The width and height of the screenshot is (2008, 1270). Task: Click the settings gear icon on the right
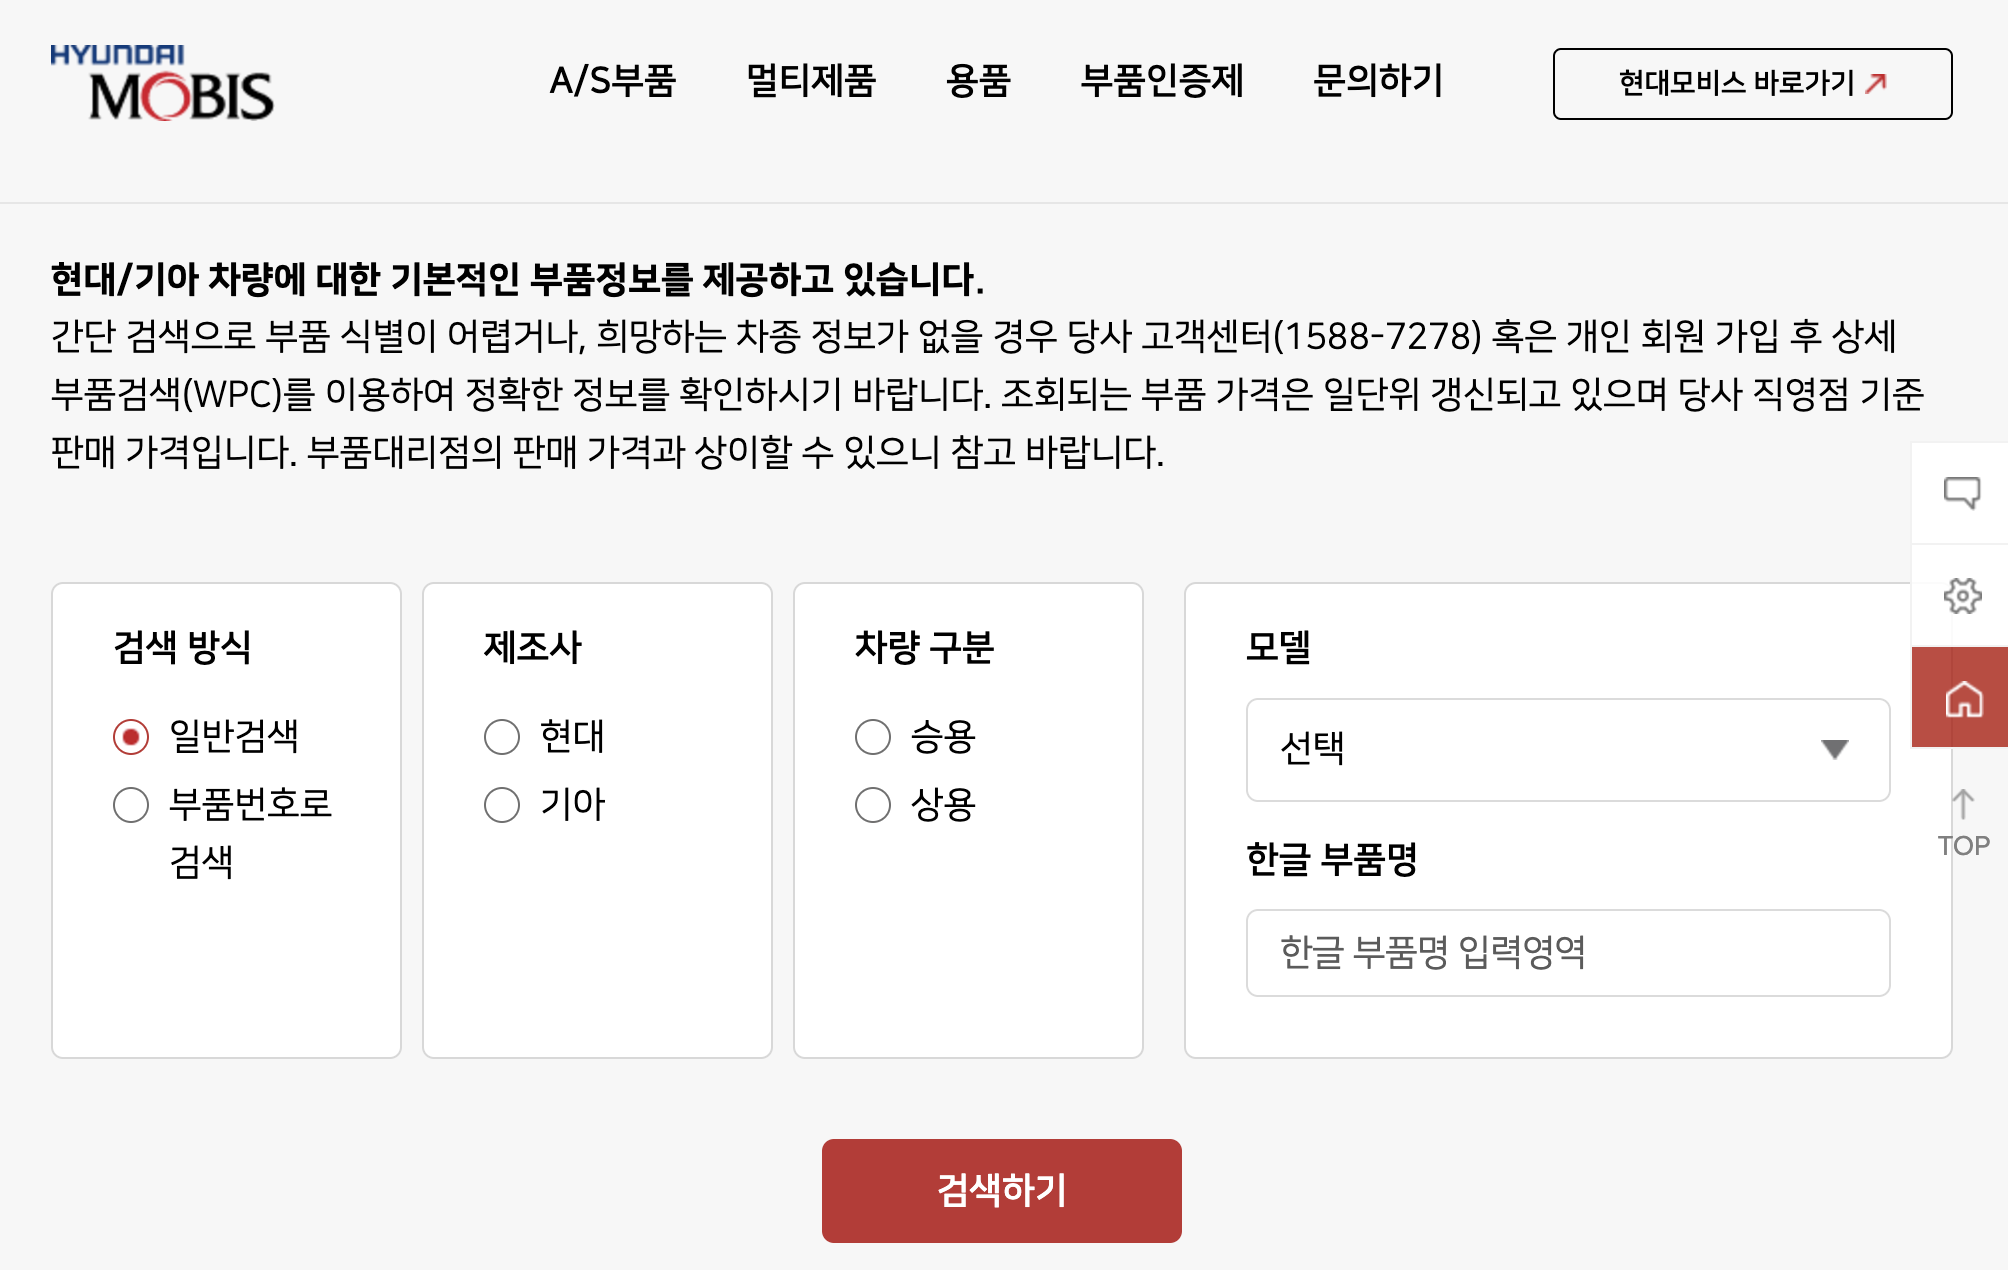tap(1963, 596)
